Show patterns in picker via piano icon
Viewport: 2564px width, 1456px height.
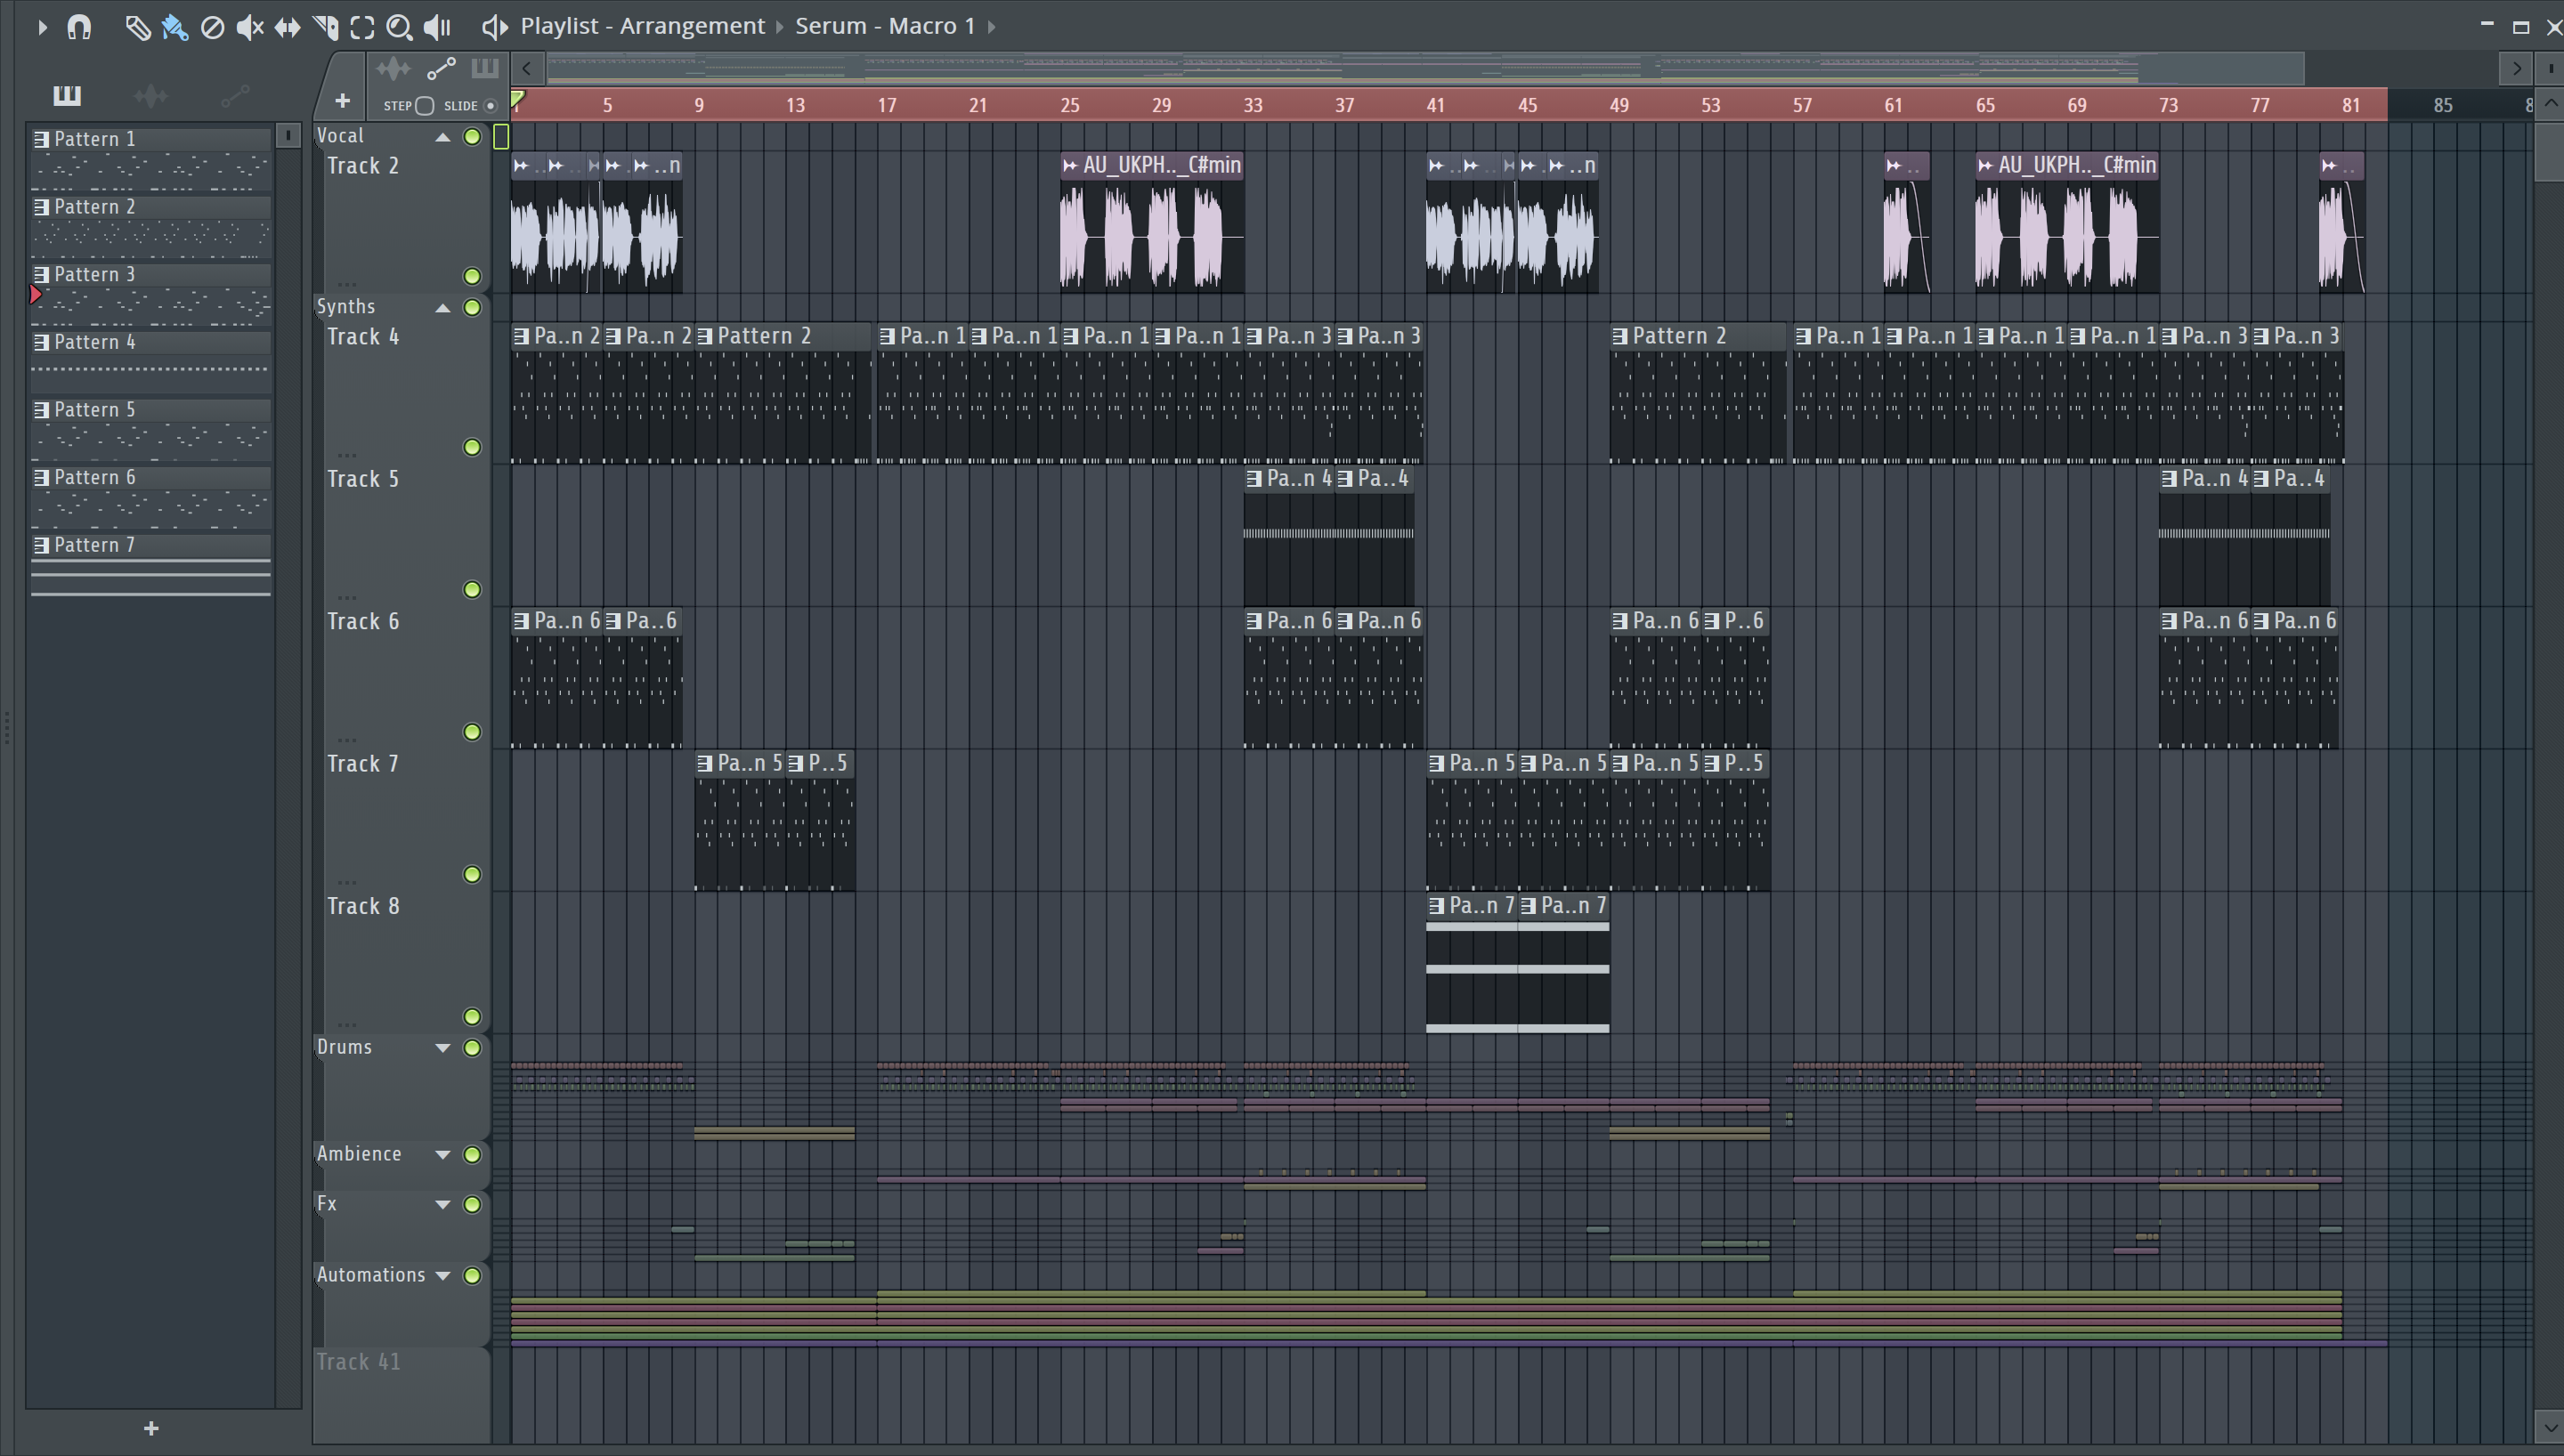pyautogui.click(x=67, y=95)
